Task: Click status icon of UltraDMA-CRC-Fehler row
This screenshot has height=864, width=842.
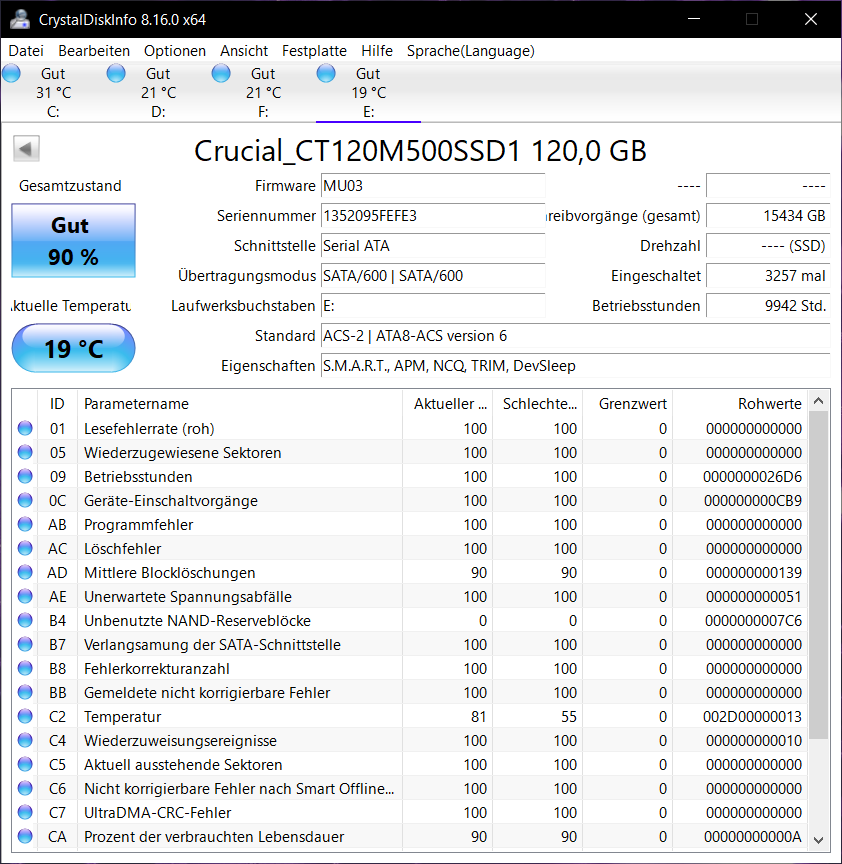Action: [25, 812]
